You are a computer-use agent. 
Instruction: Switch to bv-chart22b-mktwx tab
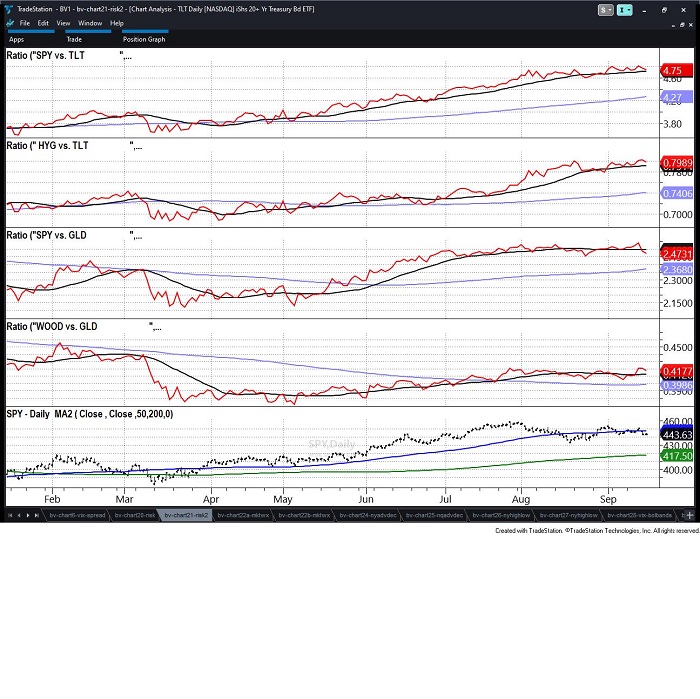(304, 515)
